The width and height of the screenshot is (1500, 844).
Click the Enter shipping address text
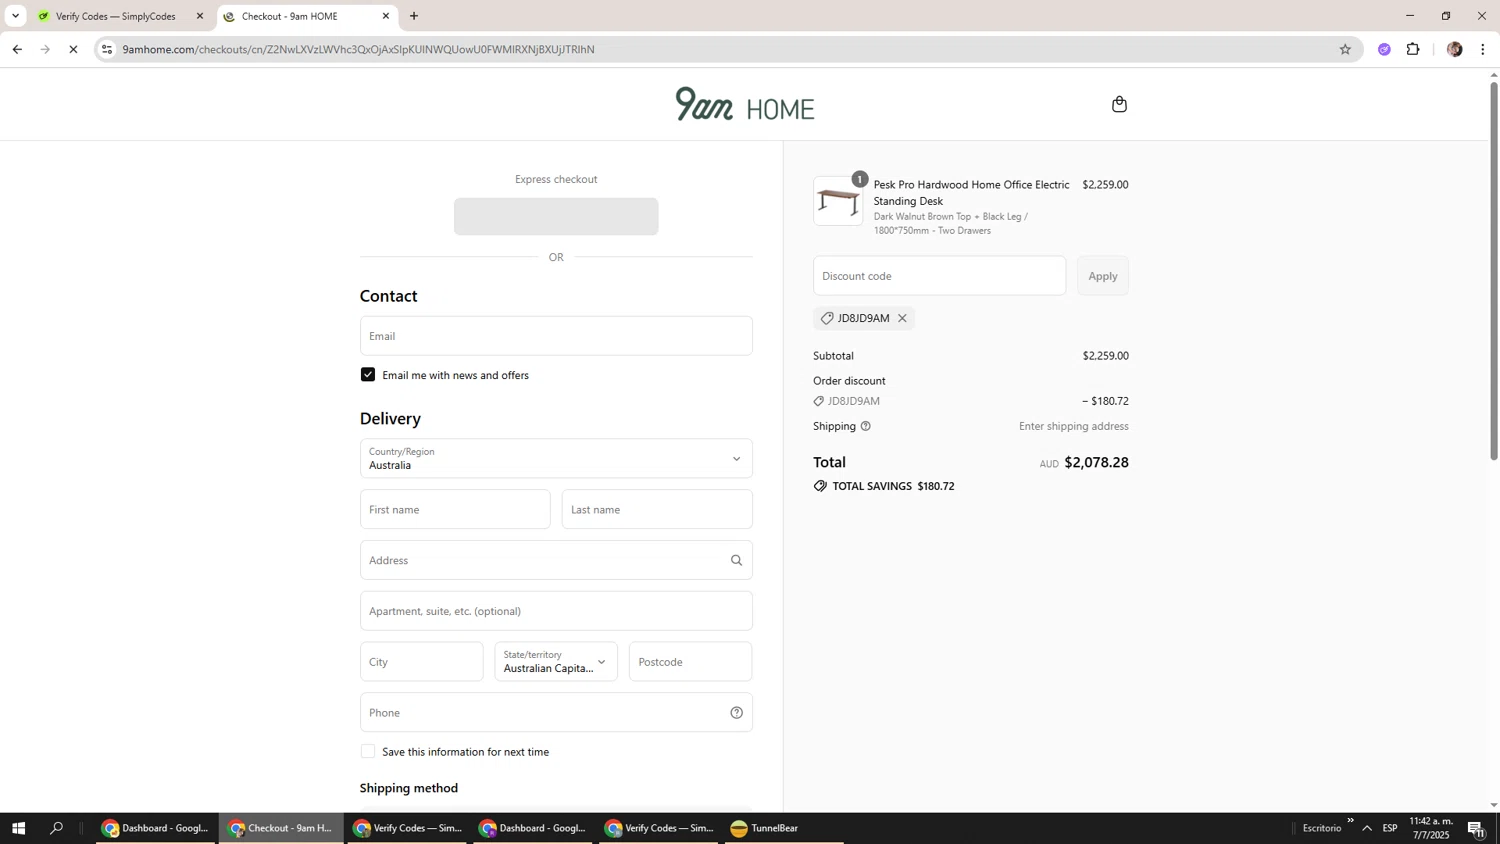(x=1073, y=426)
